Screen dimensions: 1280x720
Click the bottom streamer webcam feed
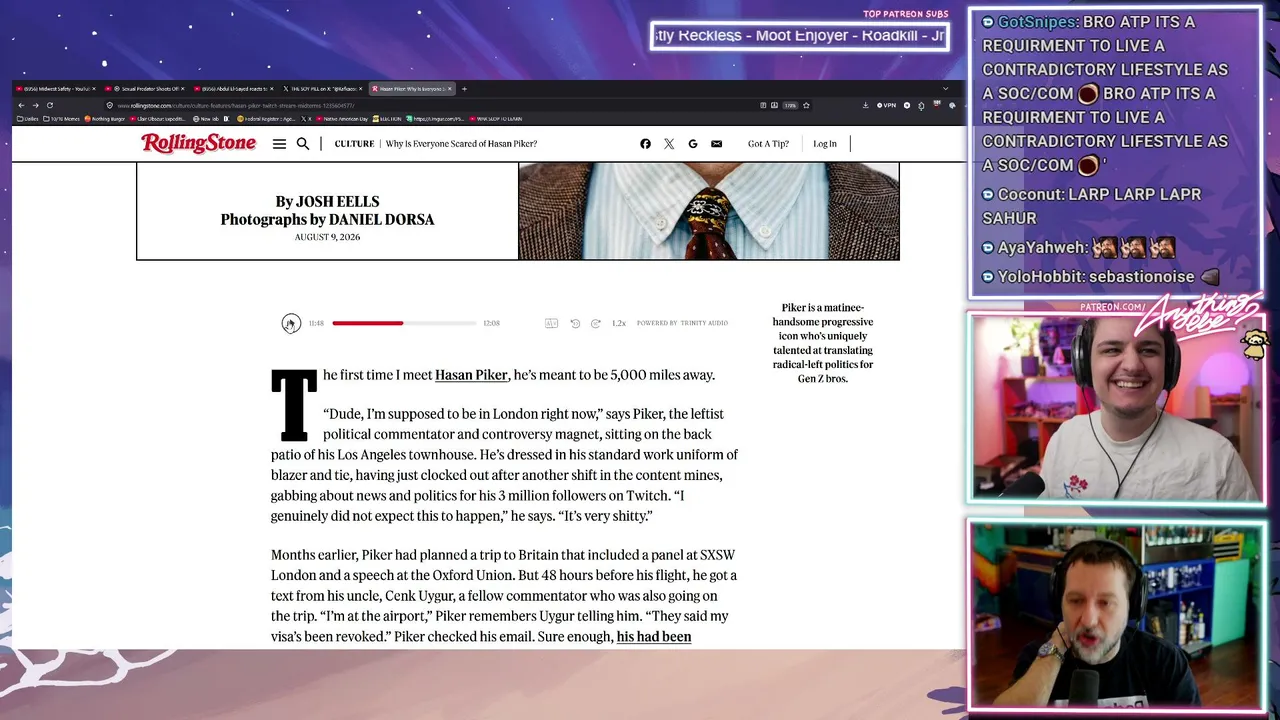pos(1116,616)
